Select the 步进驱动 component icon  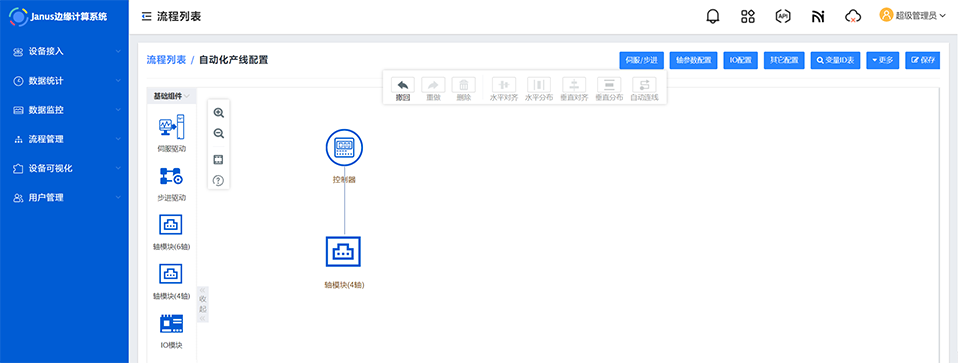(171, 176)
